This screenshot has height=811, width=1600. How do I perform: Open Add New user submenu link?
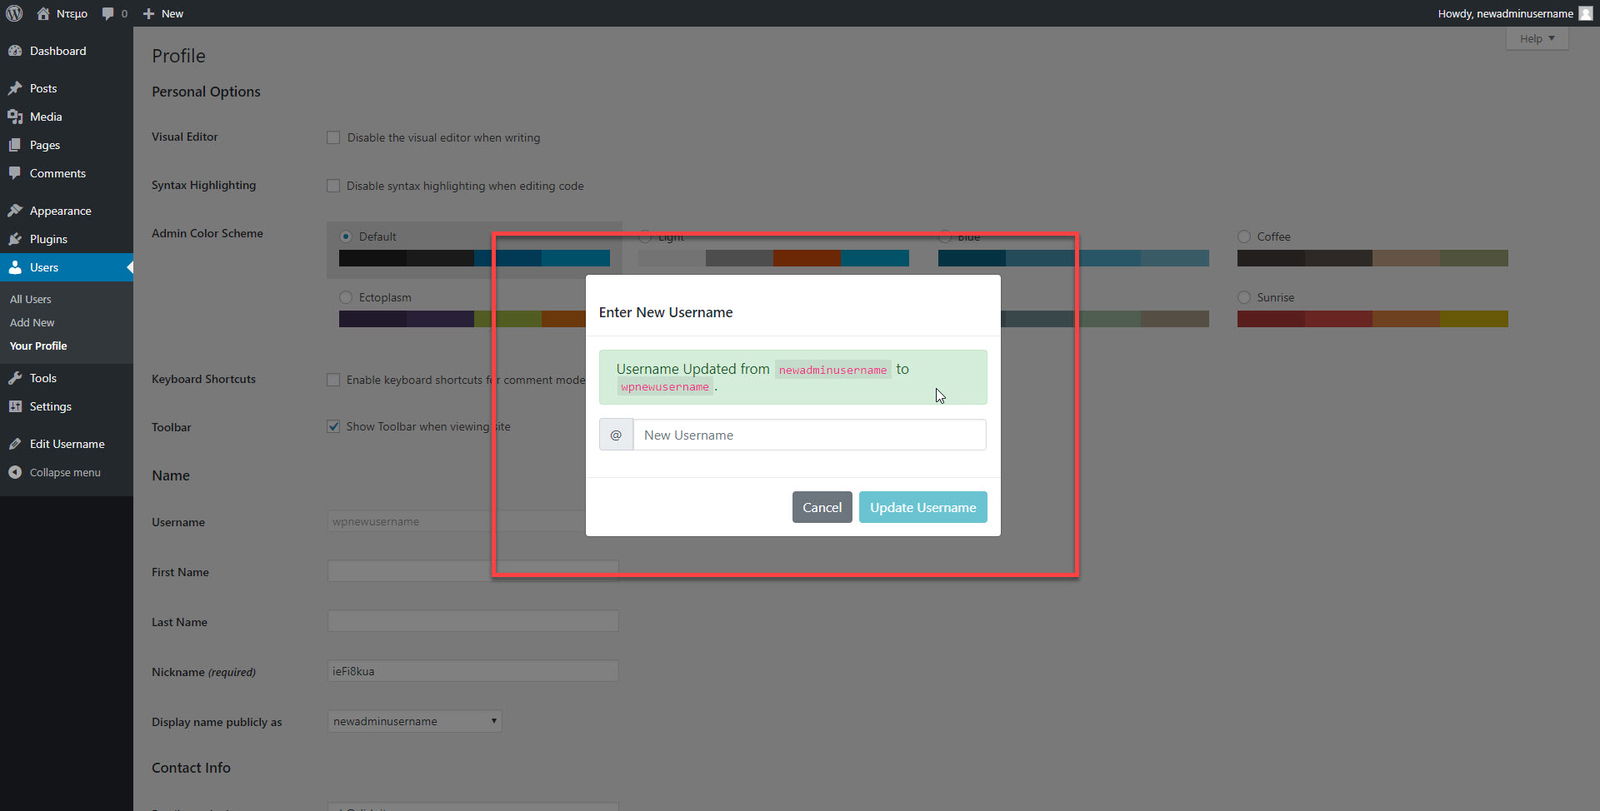point(32,322)
